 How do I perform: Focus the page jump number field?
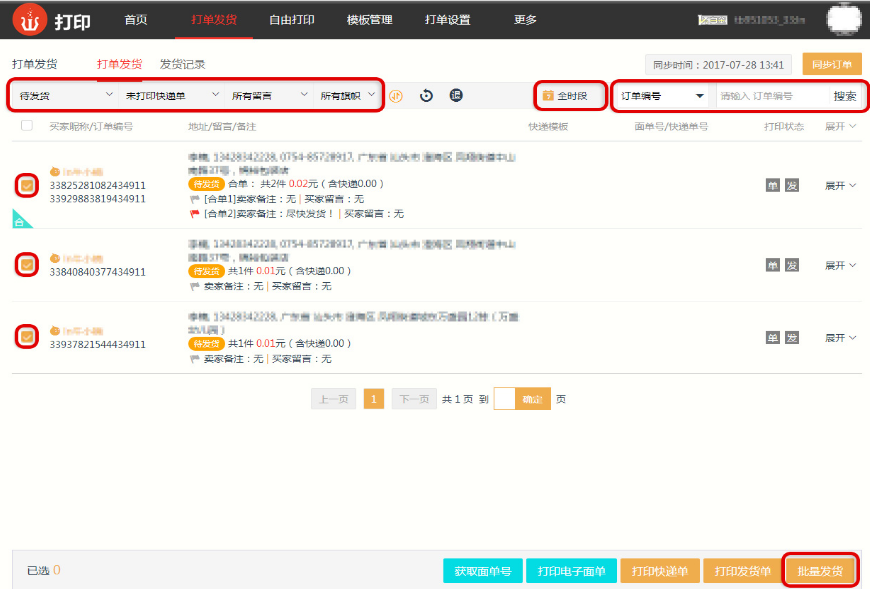tap(504, 399)
